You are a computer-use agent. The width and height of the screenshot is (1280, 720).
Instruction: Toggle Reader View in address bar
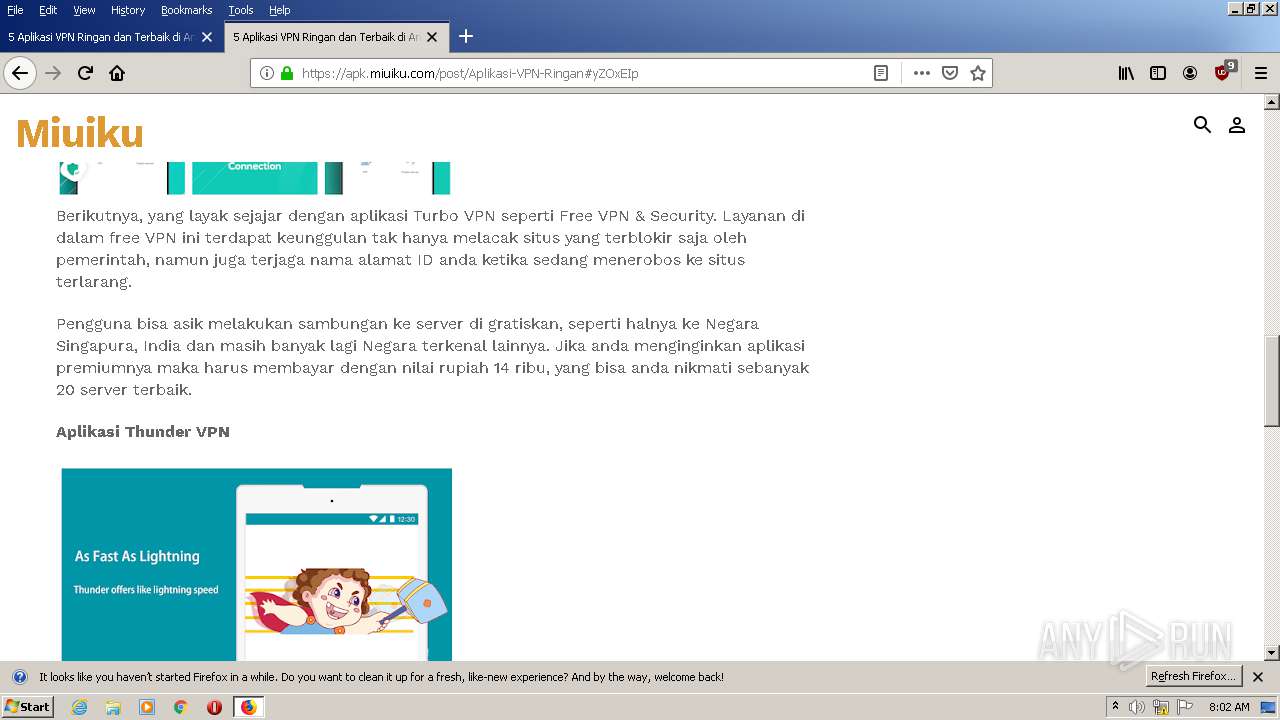(x=881, y=73)
